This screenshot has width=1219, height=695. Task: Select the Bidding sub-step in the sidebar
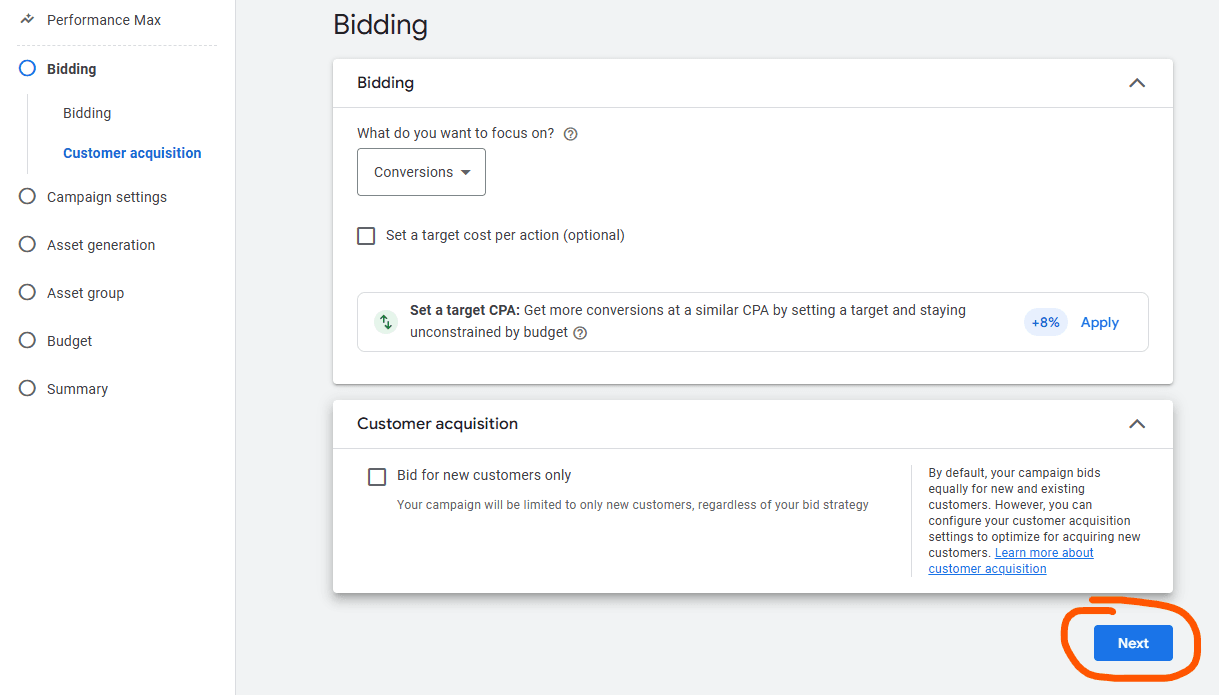tap(86, 112)
